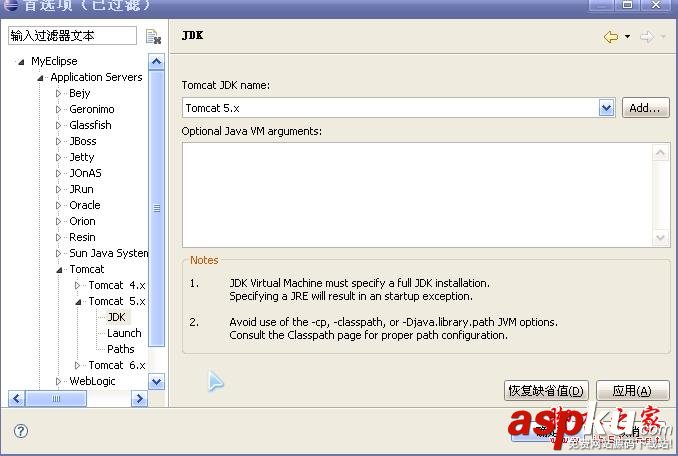Click the maximize window button
Viewport: 678px width, 456px height.
pyautogui.click(x=627, y=4)
